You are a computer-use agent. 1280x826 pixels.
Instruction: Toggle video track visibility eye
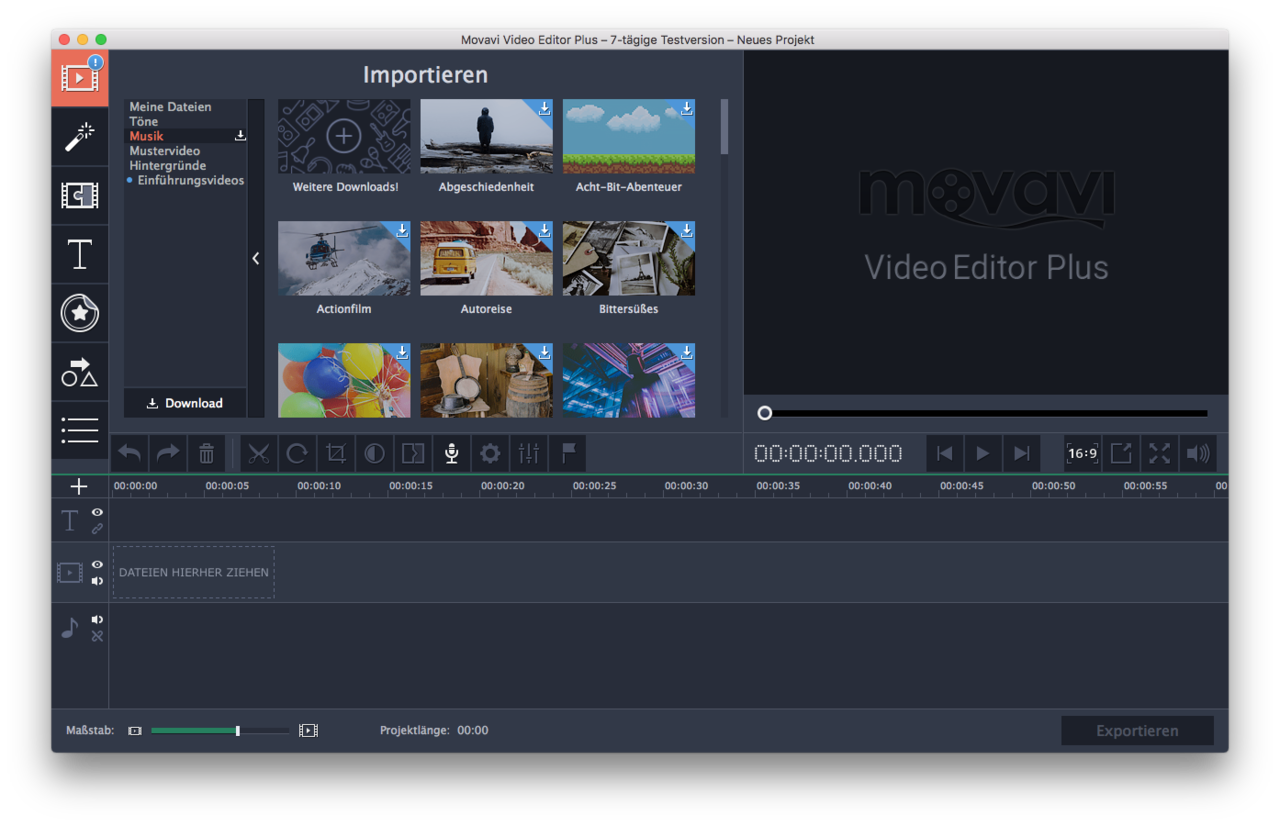pyautogui.click(x=97, y=565)
